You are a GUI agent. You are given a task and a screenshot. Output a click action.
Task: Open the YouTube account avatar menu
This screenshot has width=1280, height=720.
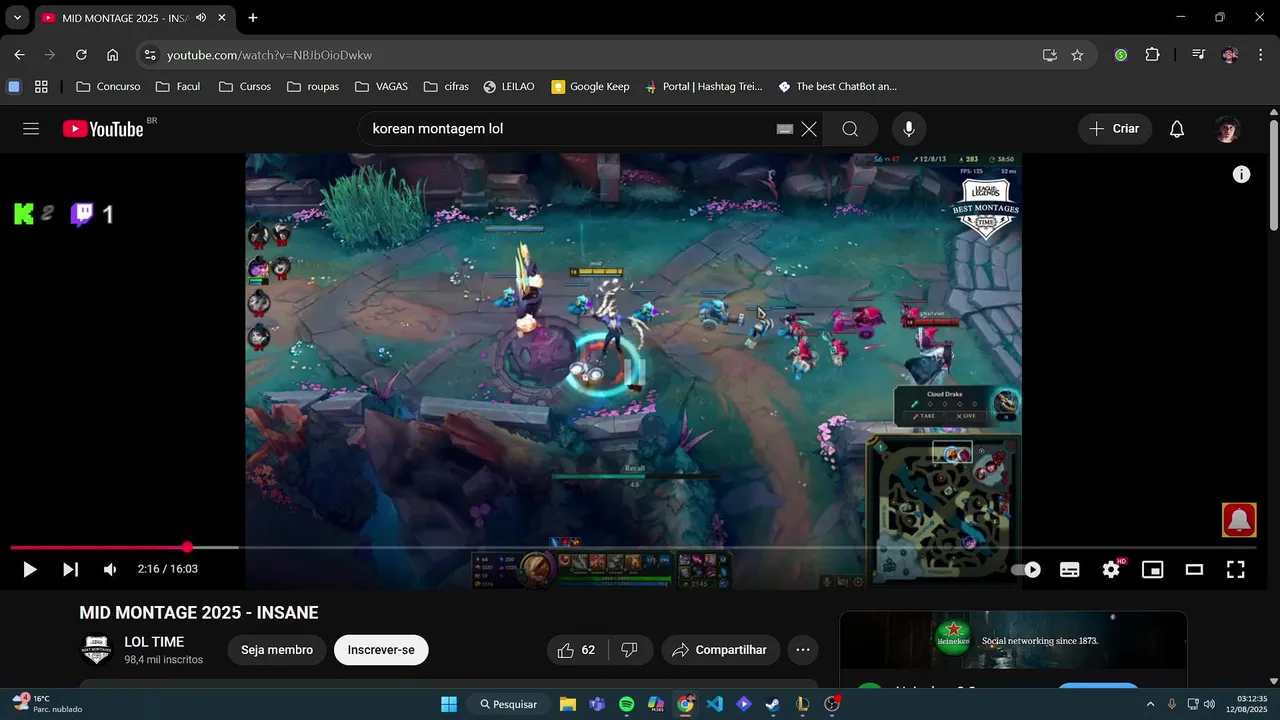(1228, 129)
